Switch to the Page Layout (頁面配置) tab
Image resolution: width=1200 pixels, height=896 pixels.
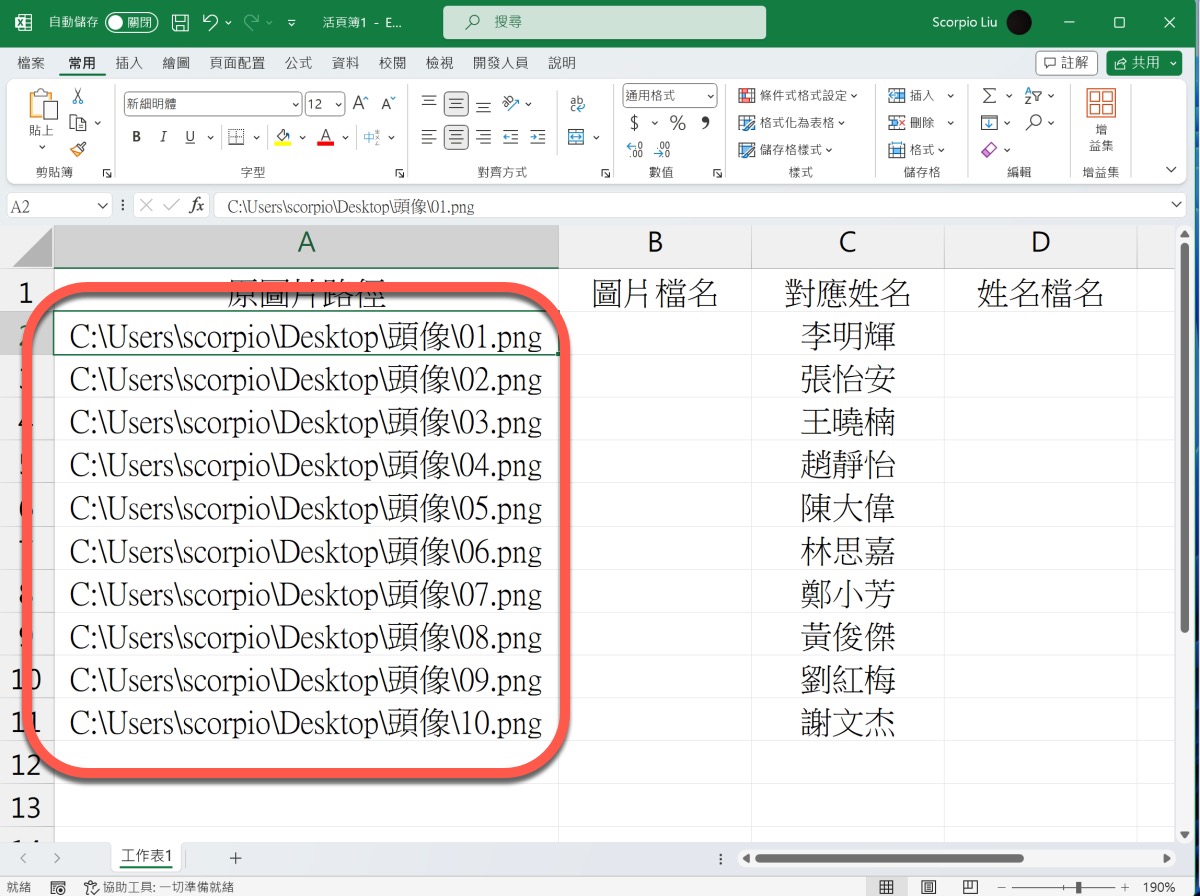pyautogui.click(x=237, y=63)
